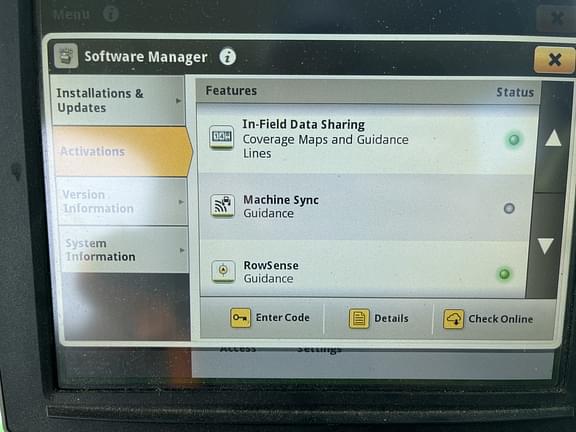Click Machine Sync gray status indicator
Image resolution: width=576 pixels, height=432 pixels.
pos(509,208)
